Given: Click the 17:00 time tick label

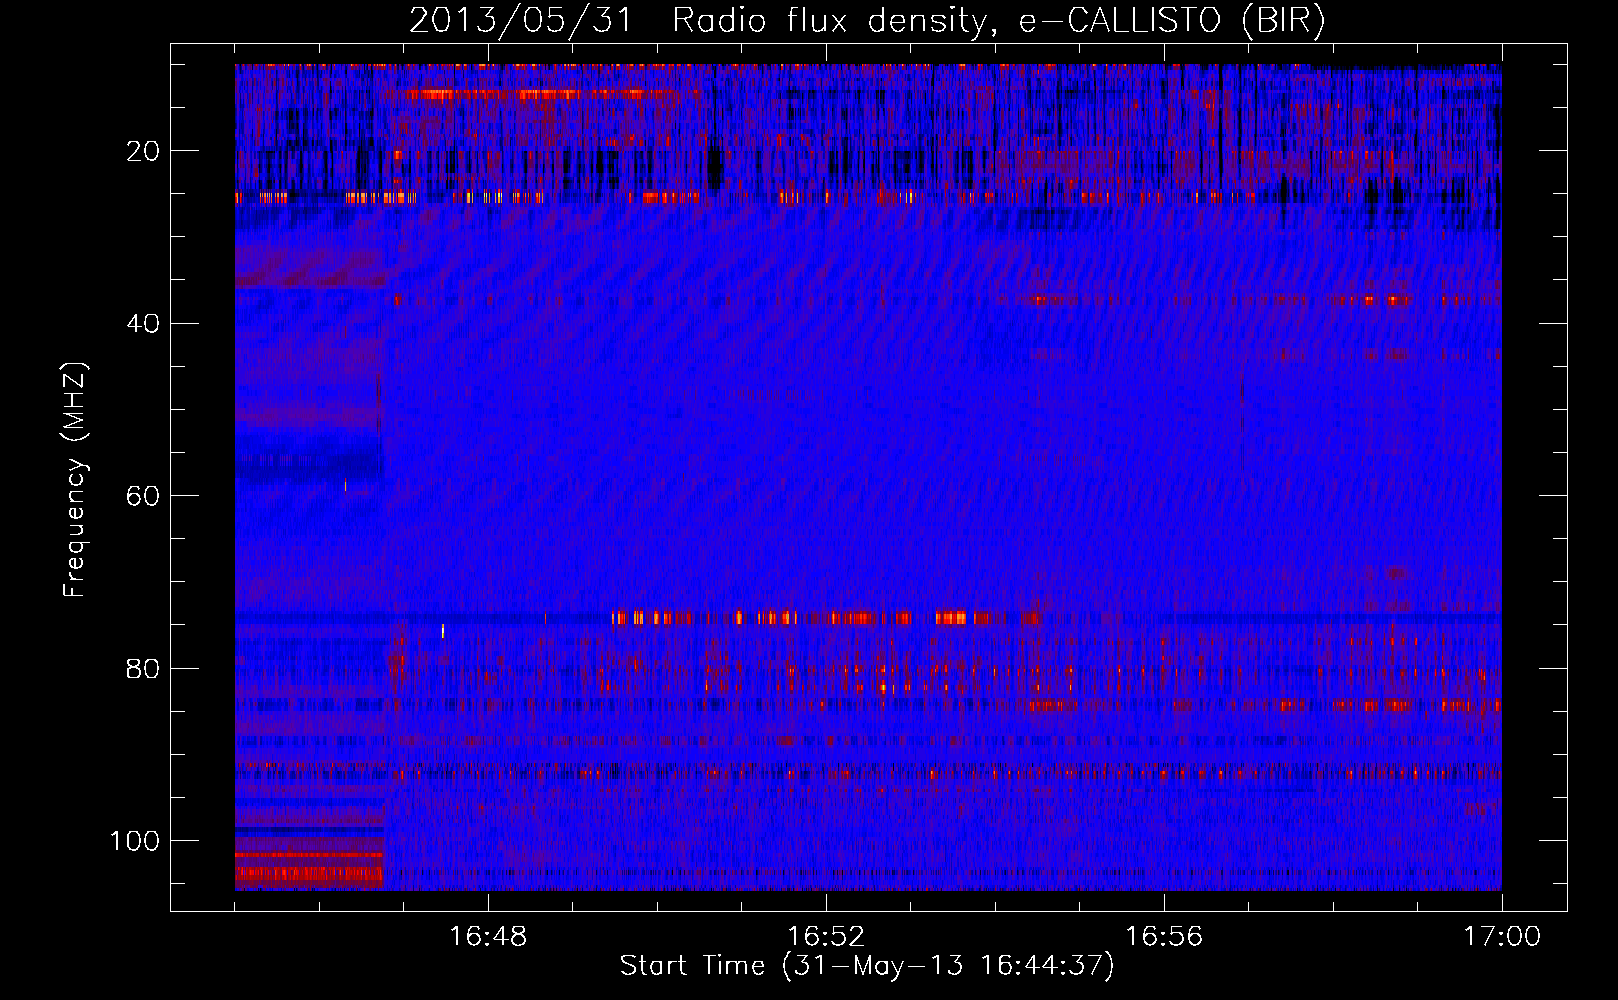Looking at the screenshot, I should point(1502,937).
